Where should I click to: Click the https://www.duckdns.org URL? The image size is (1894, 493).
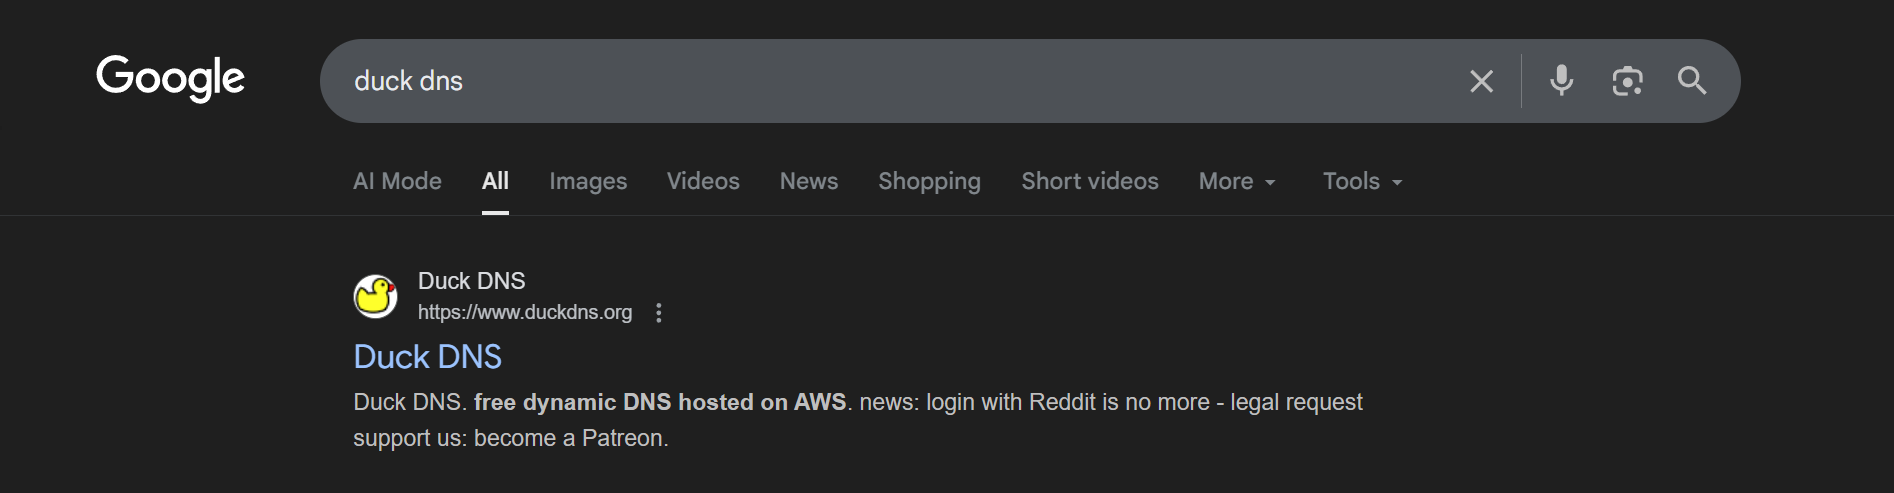click(x=525, y=312)
